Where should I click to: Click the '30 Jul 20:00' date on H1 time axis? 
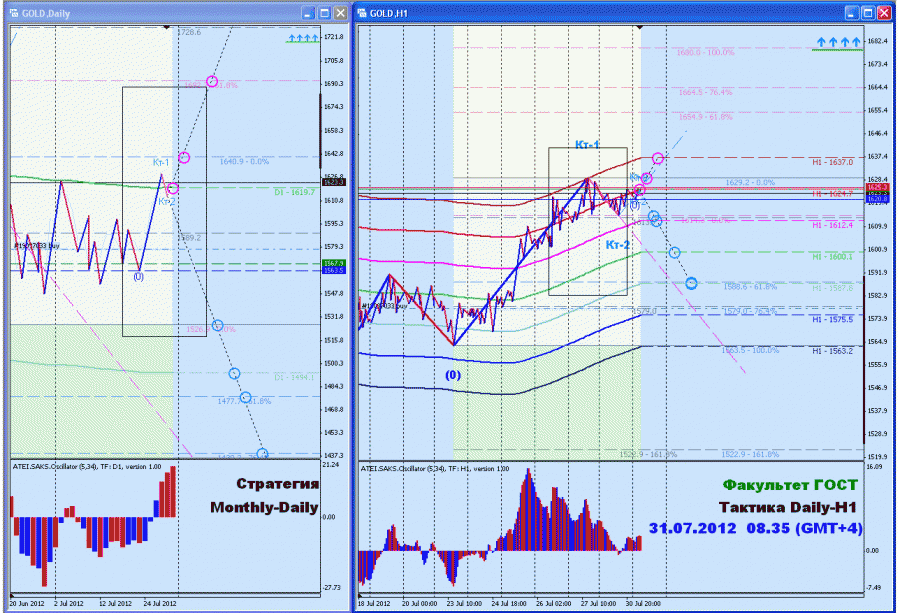tap(642, 603)
